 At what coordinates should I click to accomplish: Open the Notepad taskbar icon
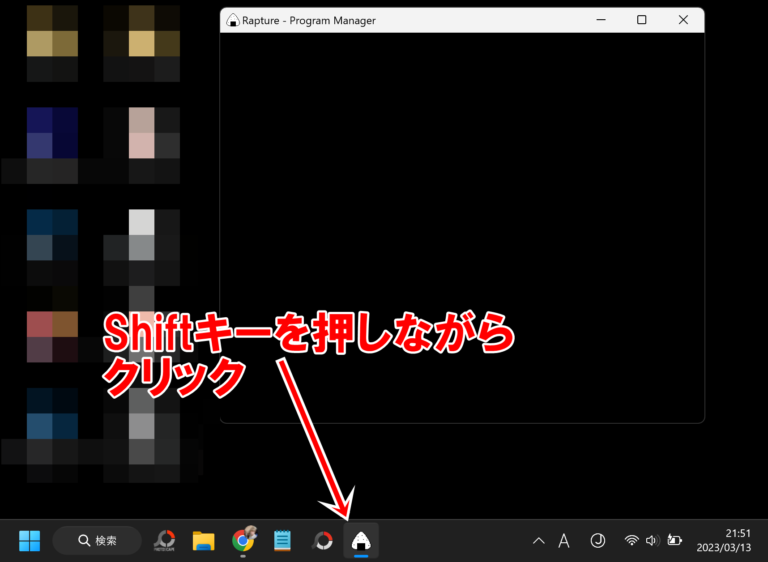coord(282,540)
